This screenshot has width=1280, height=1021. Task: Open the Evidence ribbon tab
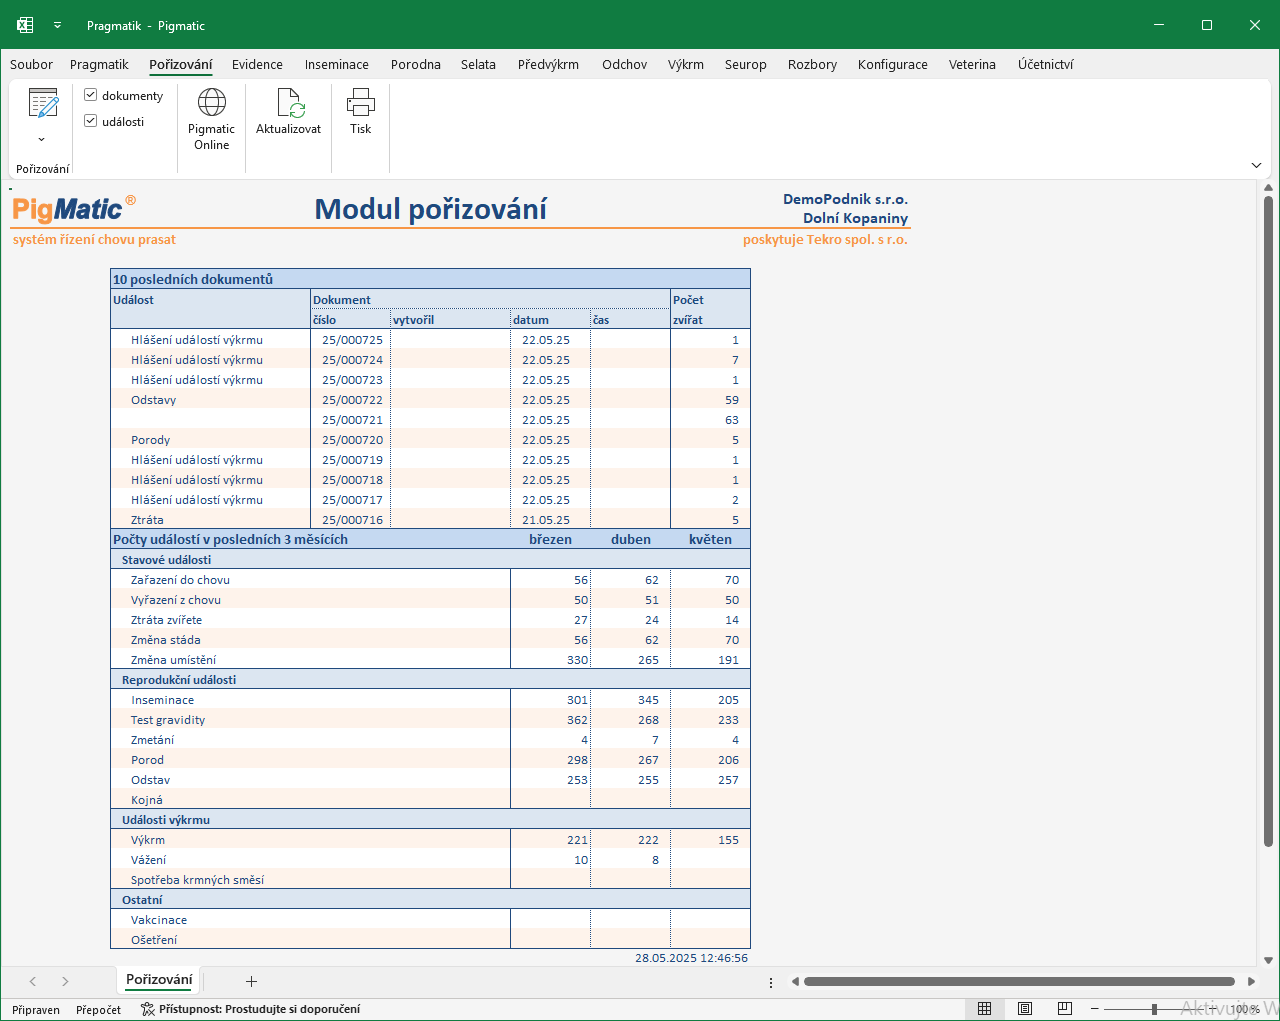coord(257,64)
